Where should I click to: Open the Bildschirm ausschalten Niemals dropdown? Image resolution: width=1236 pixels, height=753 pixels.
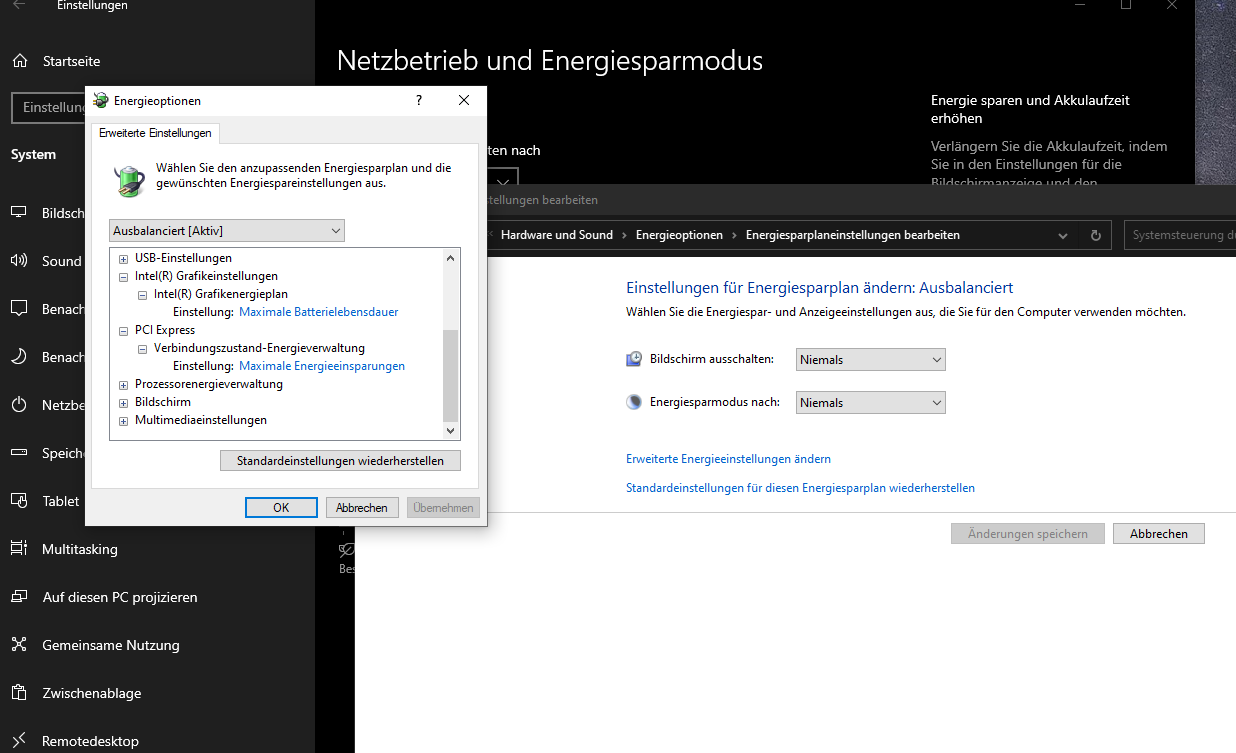point(871,359)
